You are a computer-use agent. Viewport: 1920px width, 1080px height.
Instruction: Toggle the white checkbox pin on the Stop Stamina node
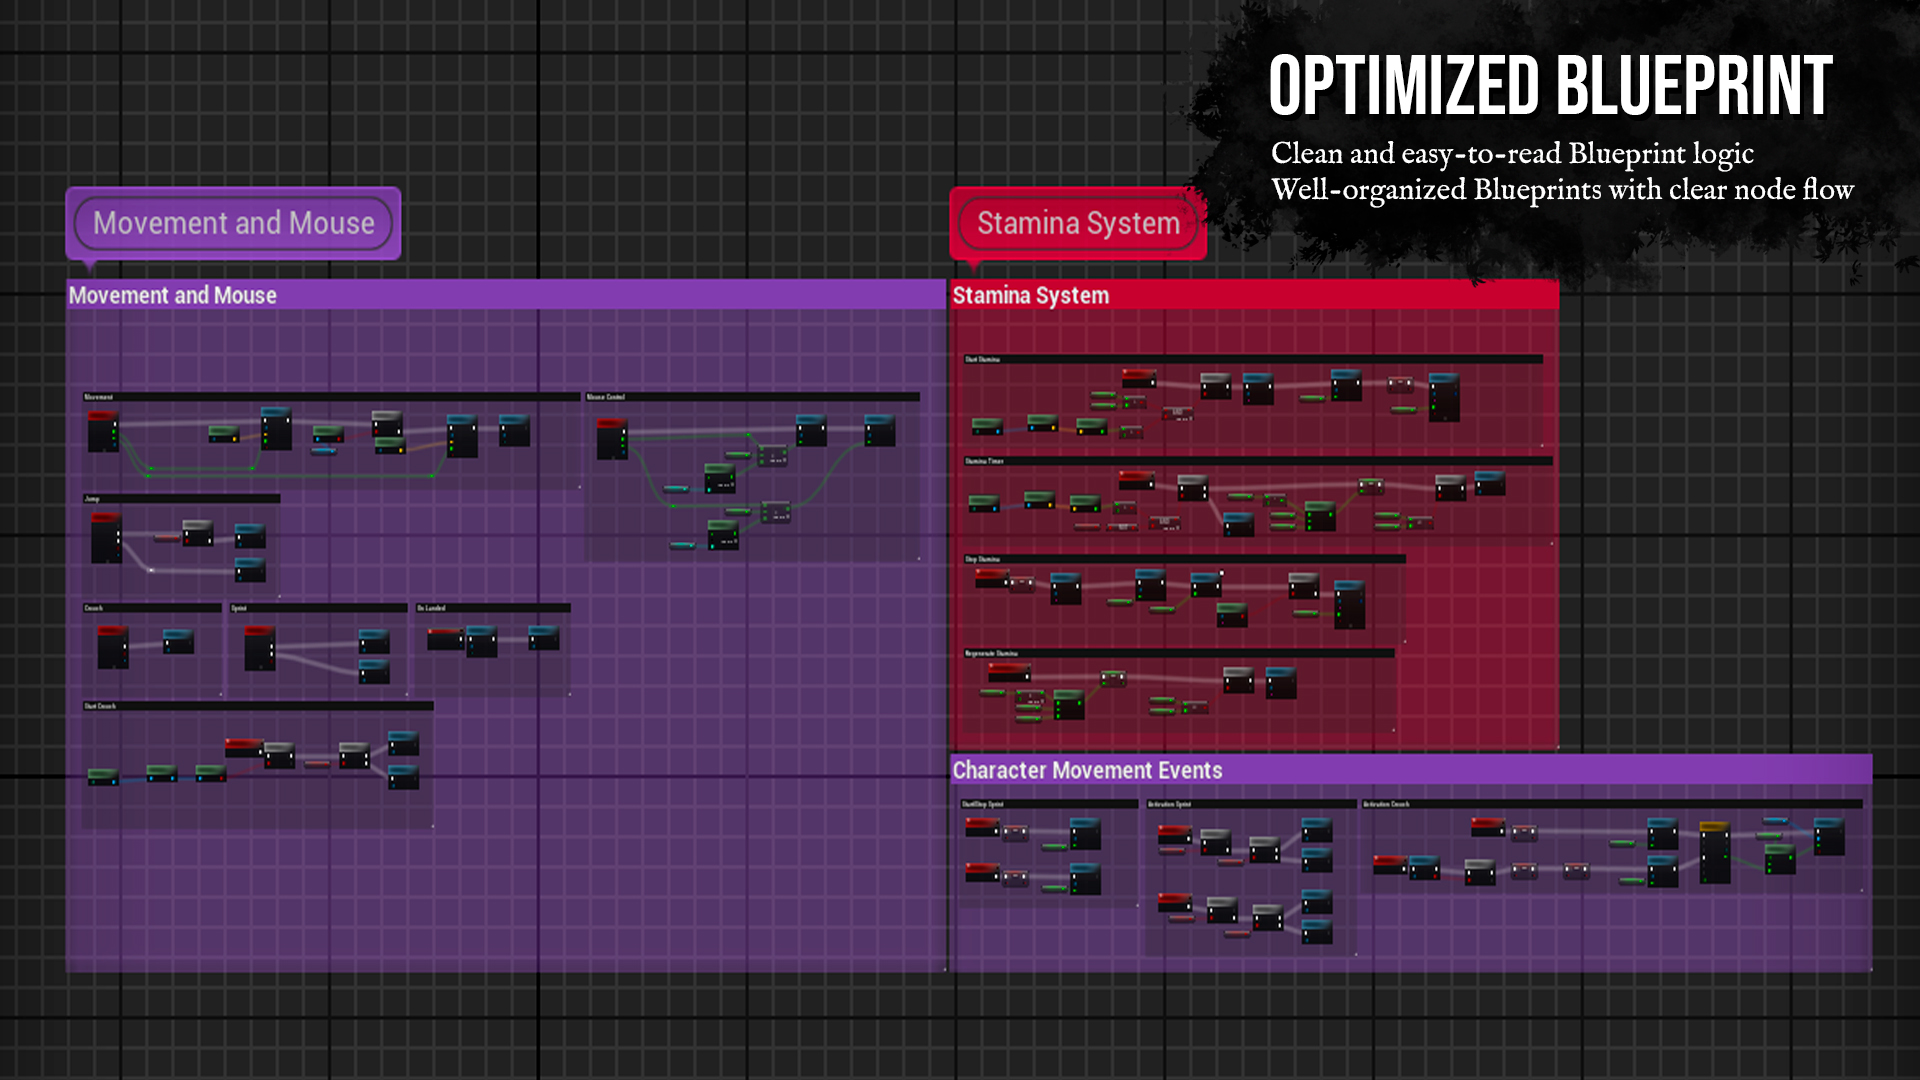[x=1220, y=573]
